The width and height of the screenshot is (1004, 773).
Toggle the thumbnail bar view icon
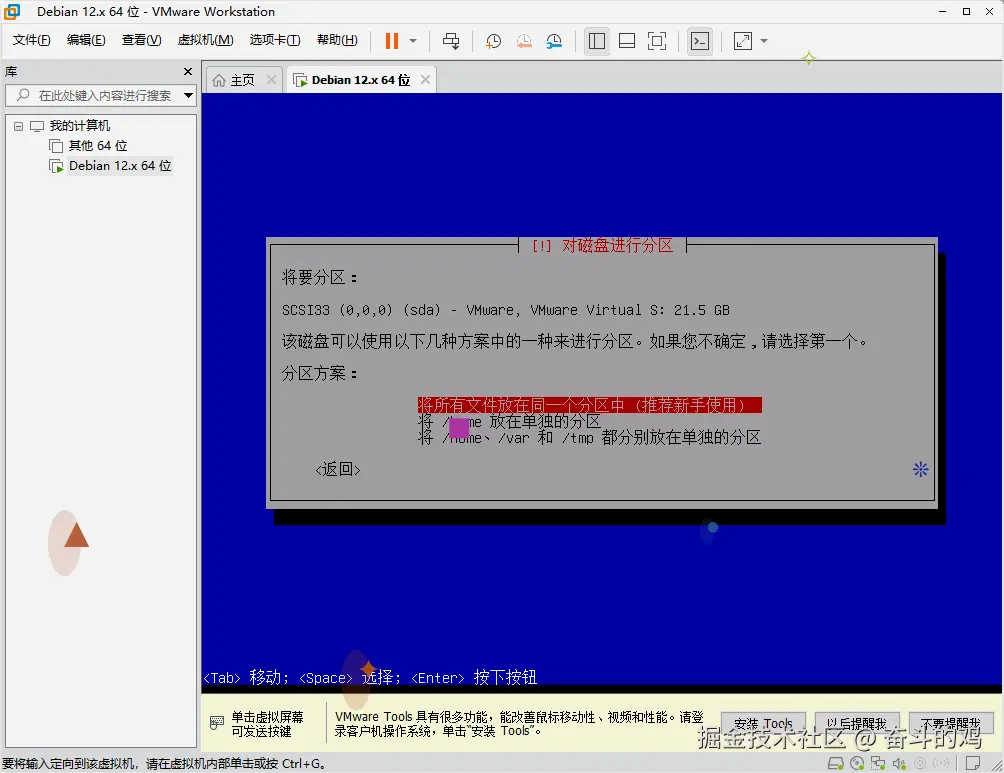[x=627, y=41]
